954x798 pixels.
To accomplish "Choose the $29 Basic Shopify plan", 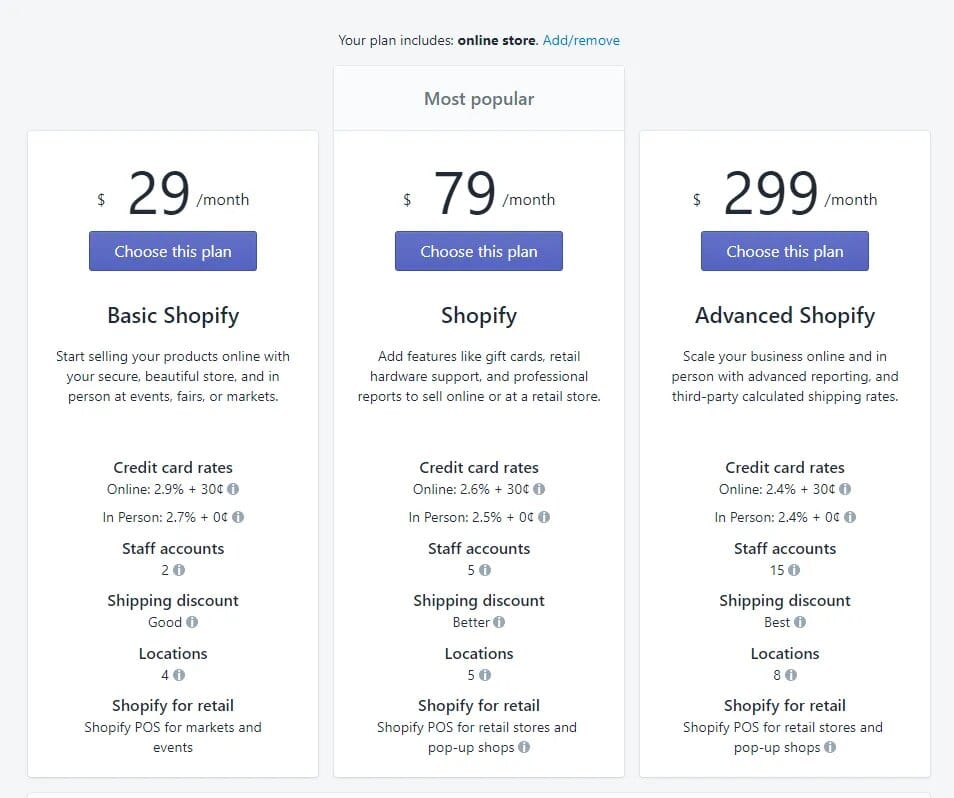I will (173, 251).
